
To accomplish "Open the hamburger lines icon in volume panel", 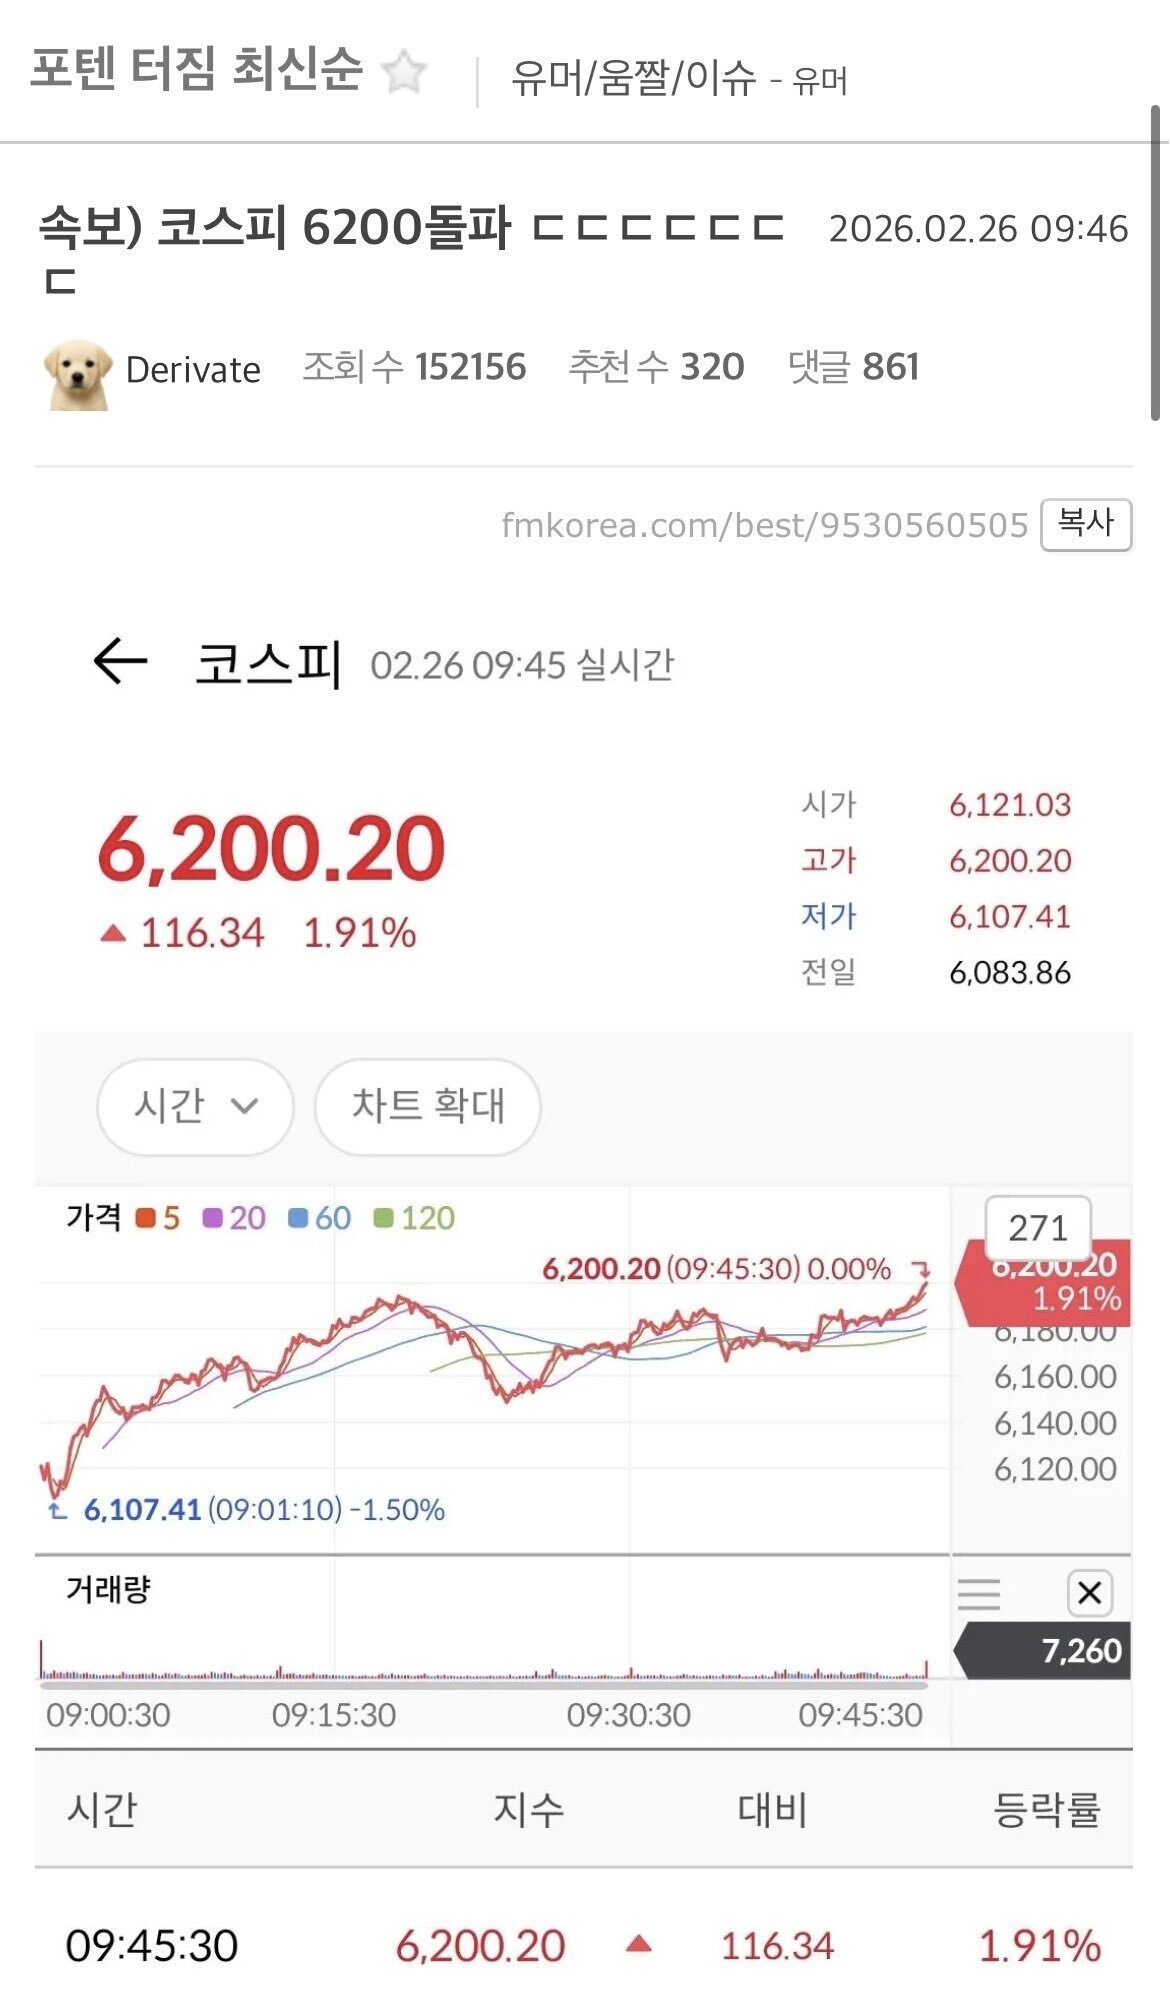I will coord(979,1593).
